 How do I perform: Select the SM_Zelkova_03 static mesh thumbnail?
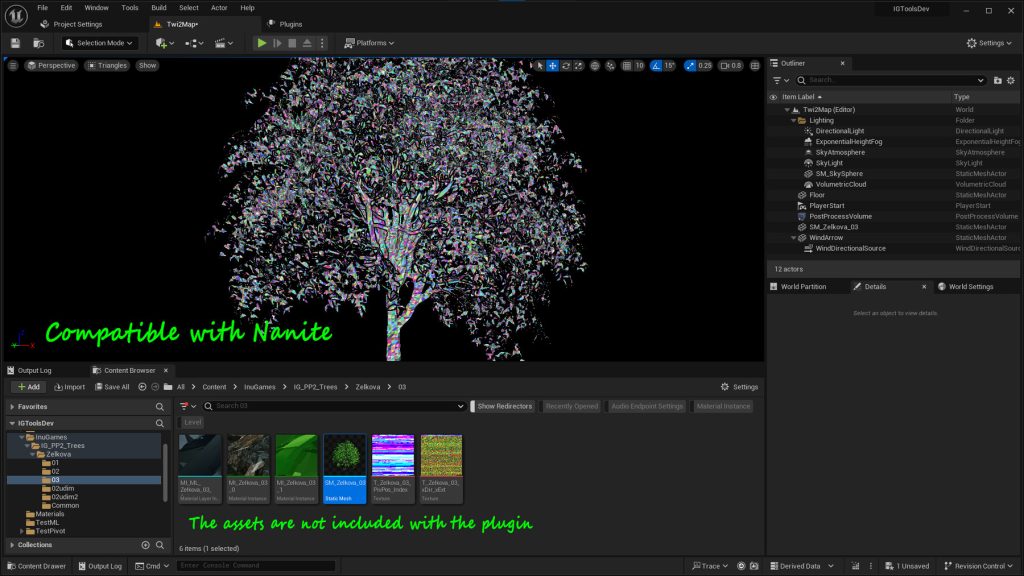(345, 468)
